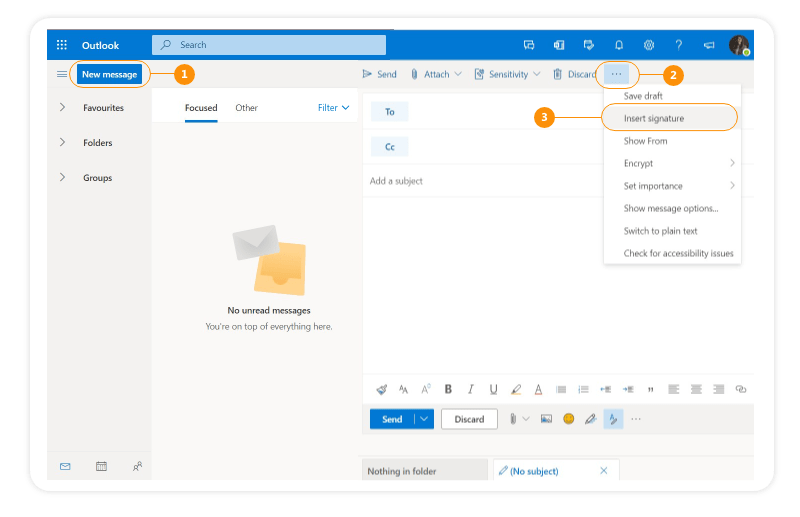
Task: Align text right
Action: pyautogui.click(x=718, y=389)
